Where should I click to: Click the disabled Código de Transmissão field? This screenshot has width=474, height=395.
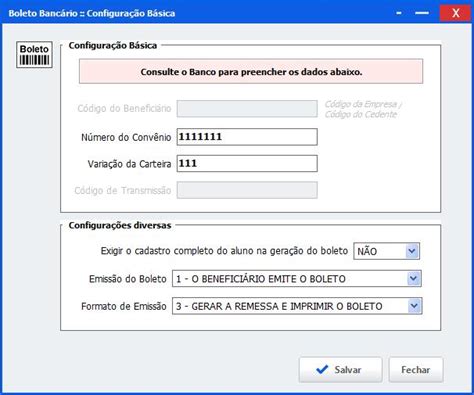[x=247, y=190]
